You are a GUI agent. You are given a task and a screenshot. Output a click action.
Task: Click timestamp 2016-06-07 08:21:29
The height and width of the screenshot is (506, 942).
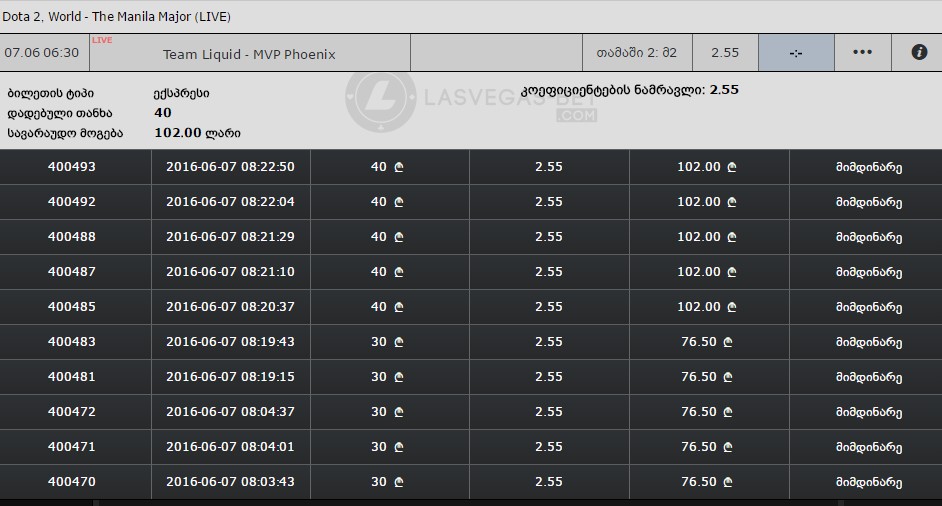pyautogui.click(x=230, y=236)
